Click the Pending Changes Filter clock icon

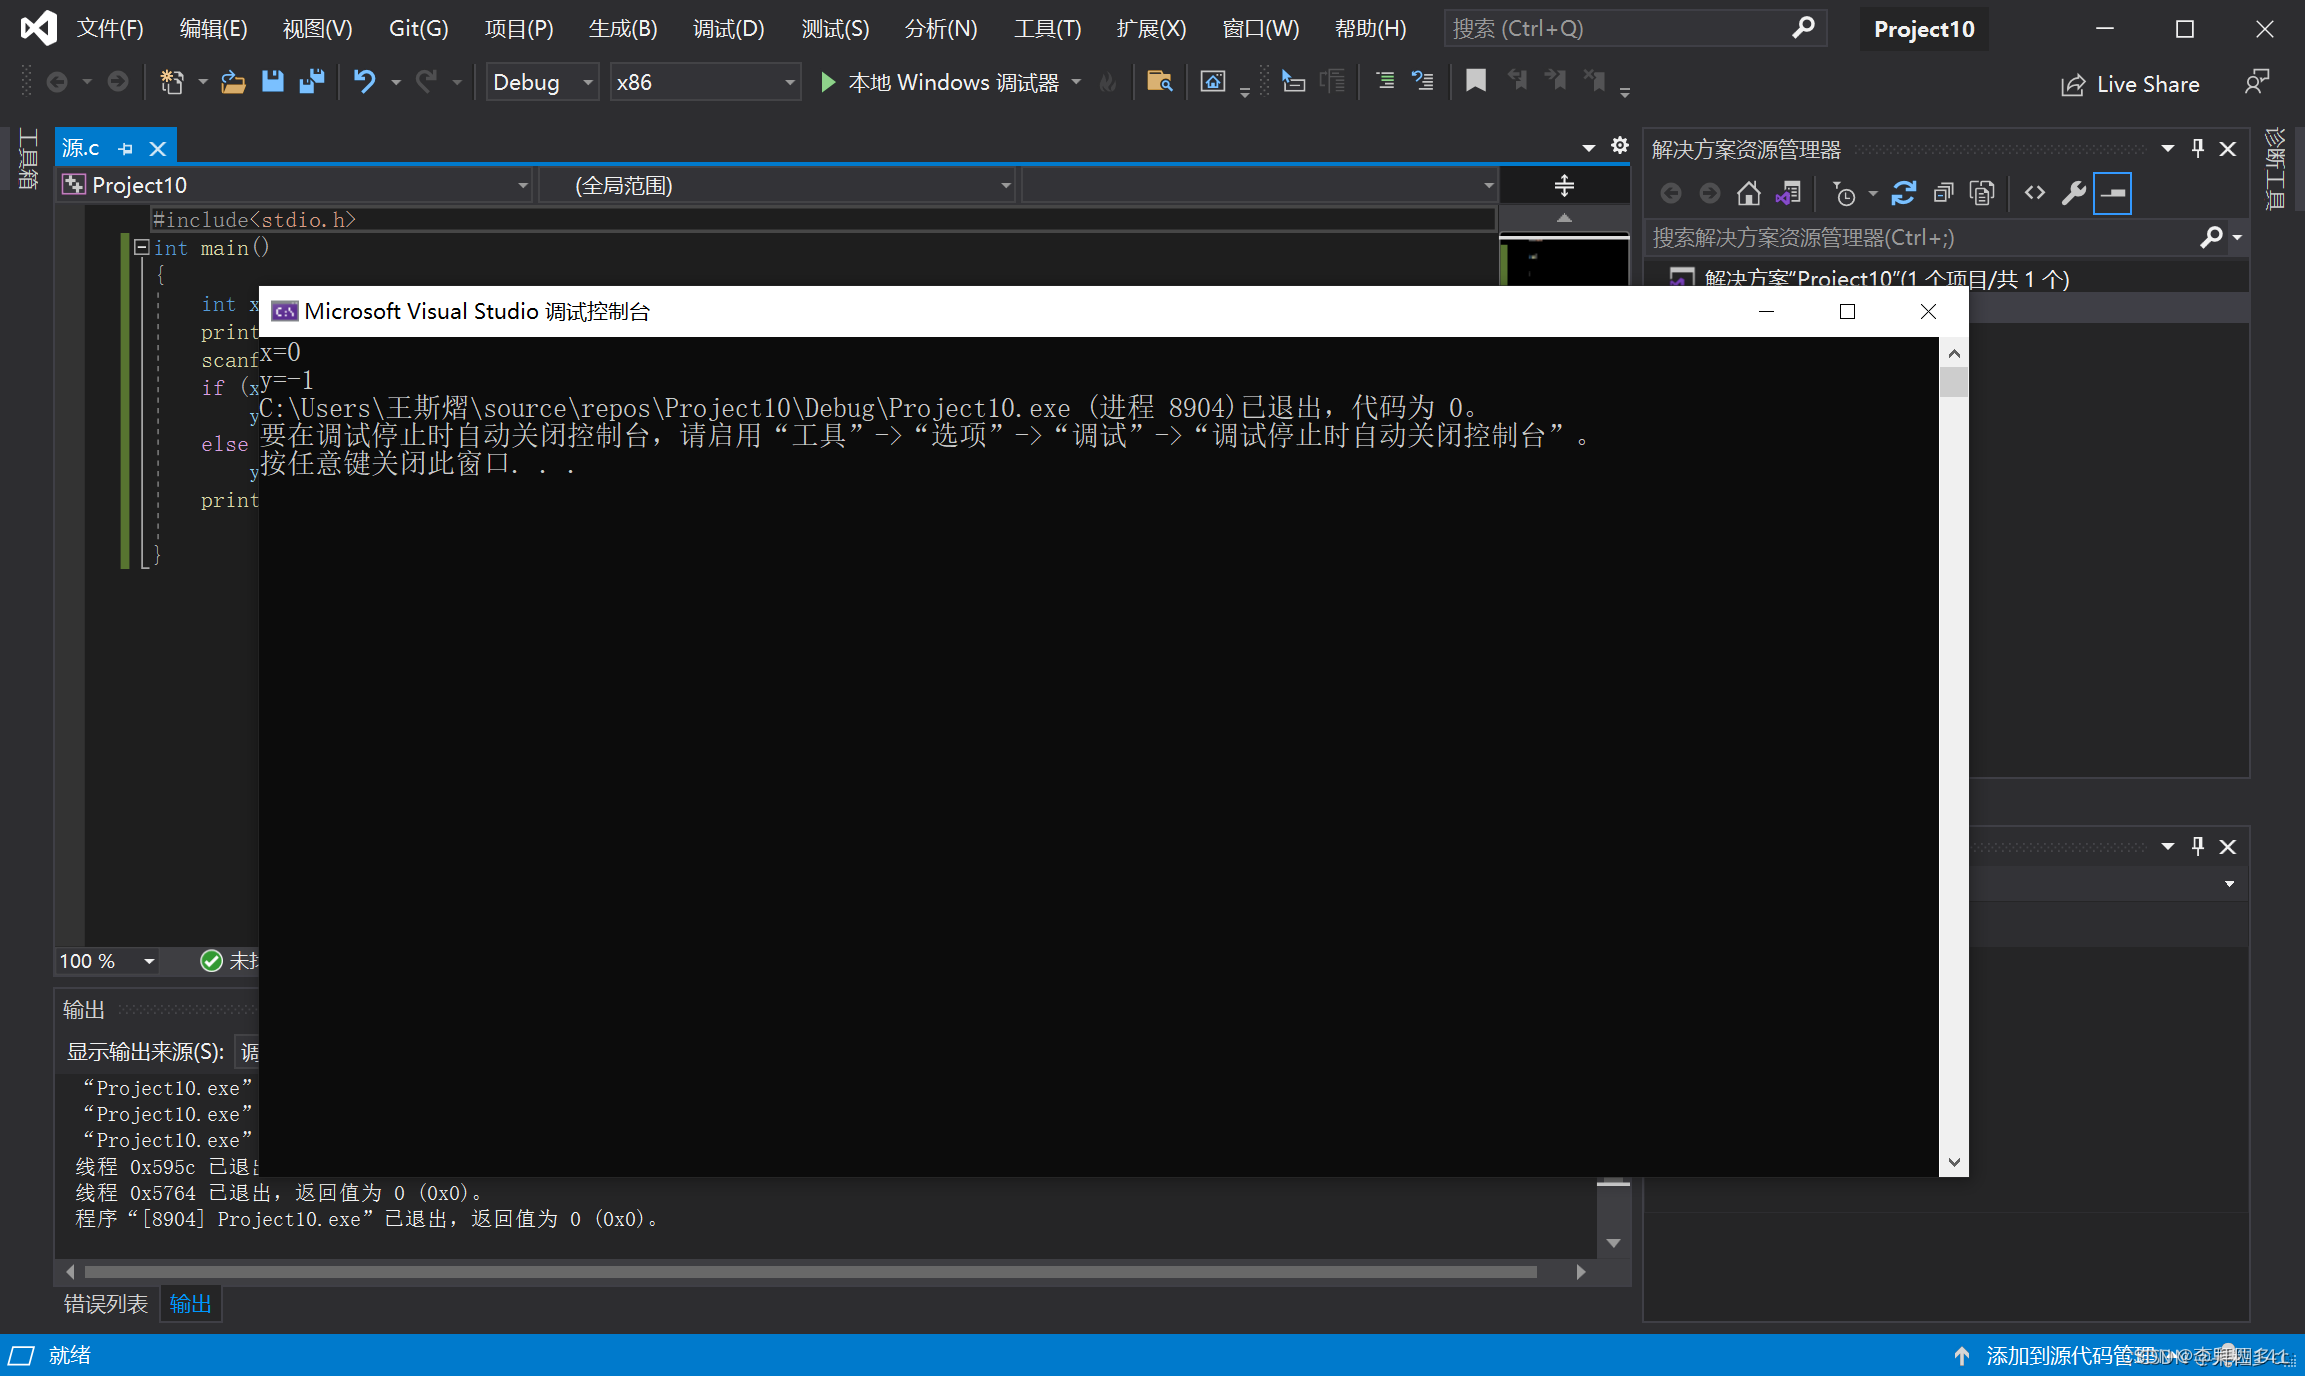coord(1844,193)
